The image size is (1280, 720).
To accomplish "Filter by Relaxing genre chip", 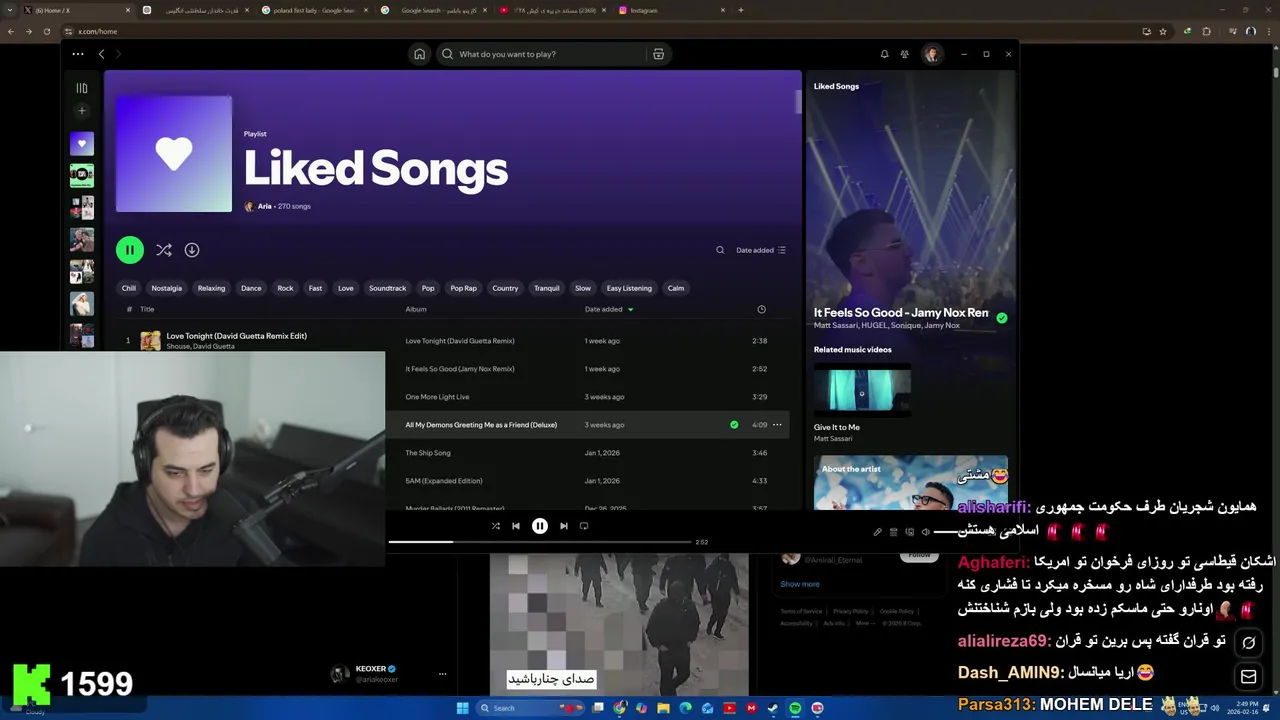I will [211, 288].
